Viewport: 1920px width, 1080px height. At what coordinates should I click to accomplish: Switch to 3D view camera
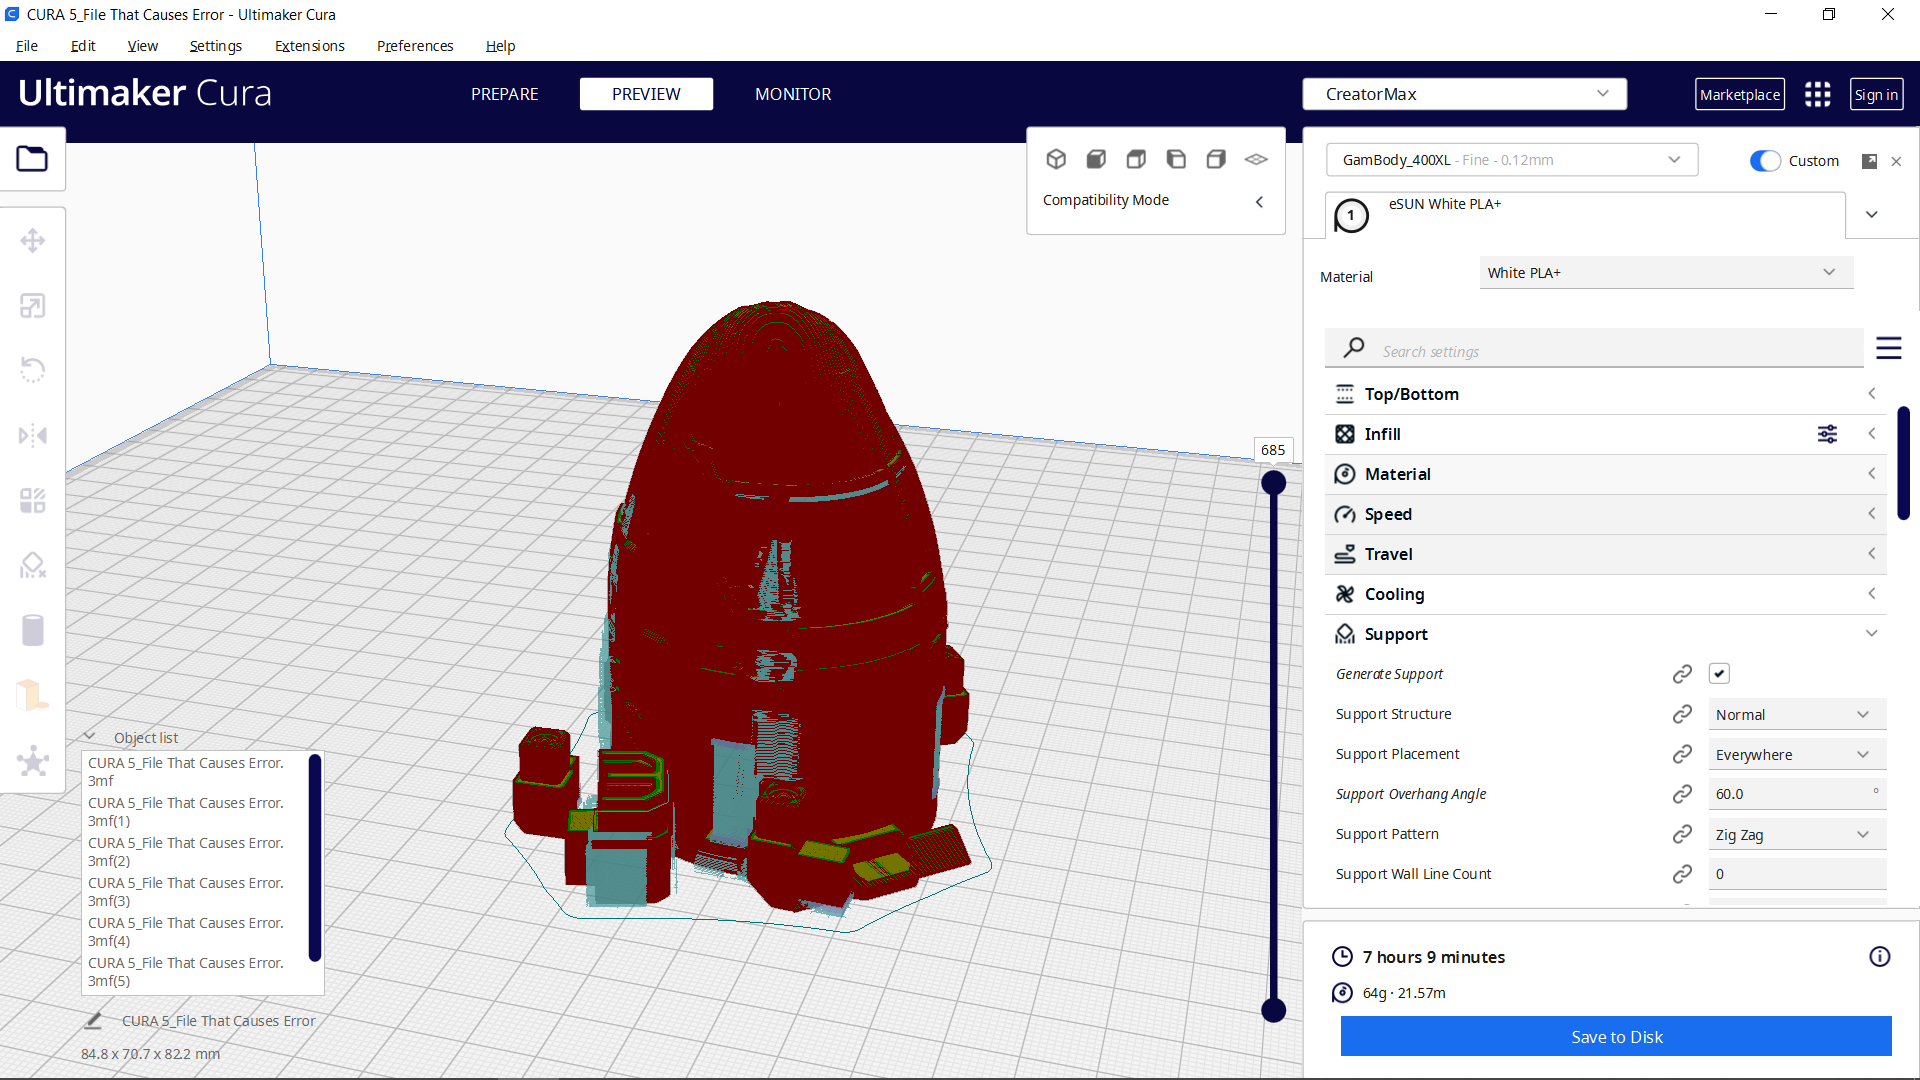click(x=1056, y=159)
